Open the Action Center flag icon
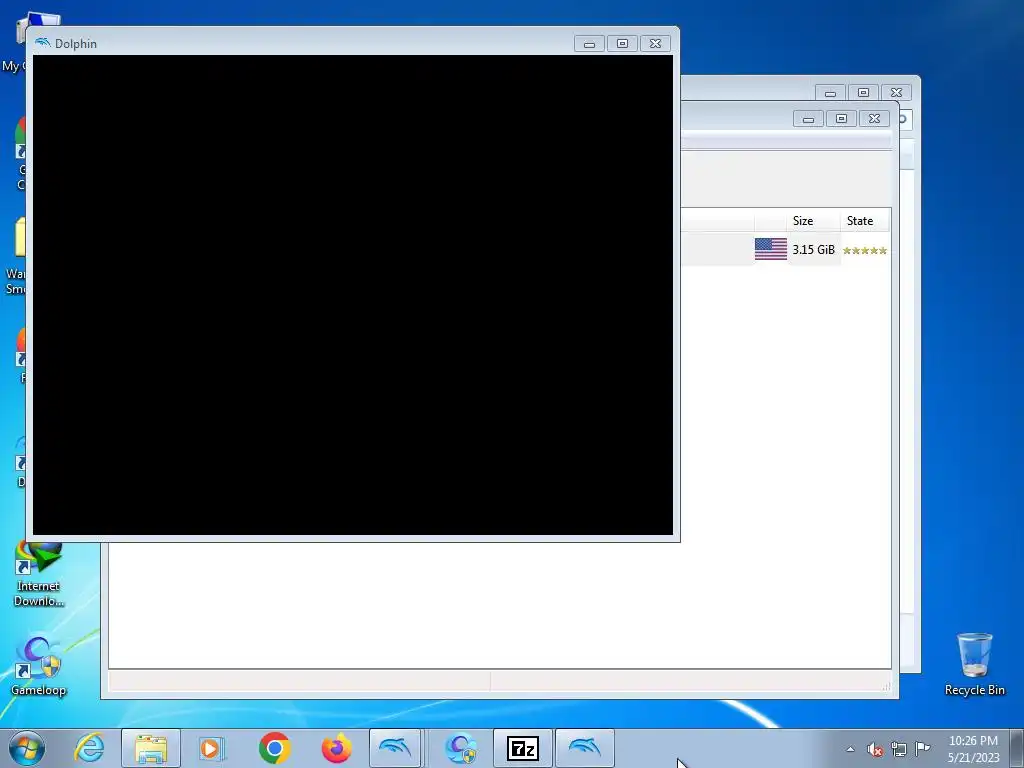The height and width of the screenshot is (768, 1024). pyautogui.click(x=922, y=748)
